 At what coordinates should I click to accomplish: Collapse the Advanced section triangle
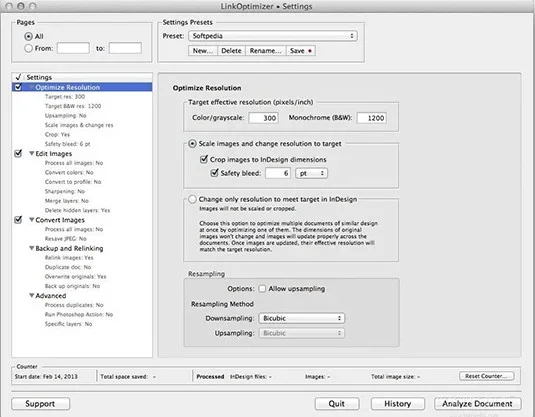(x=31, y=295)
